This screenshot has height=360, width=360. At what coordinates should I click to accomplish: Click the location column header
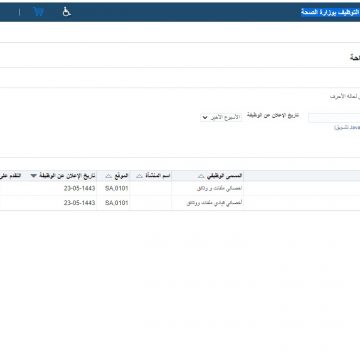[x=121, y=175]
